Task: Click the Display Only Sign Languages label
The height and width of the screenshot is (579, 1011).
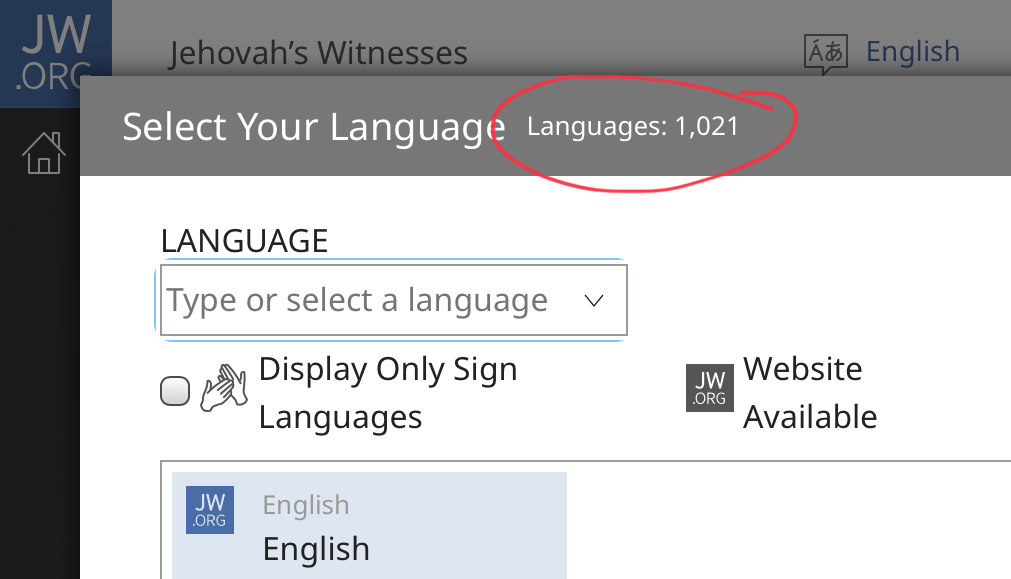Action: tap(388, 393)
